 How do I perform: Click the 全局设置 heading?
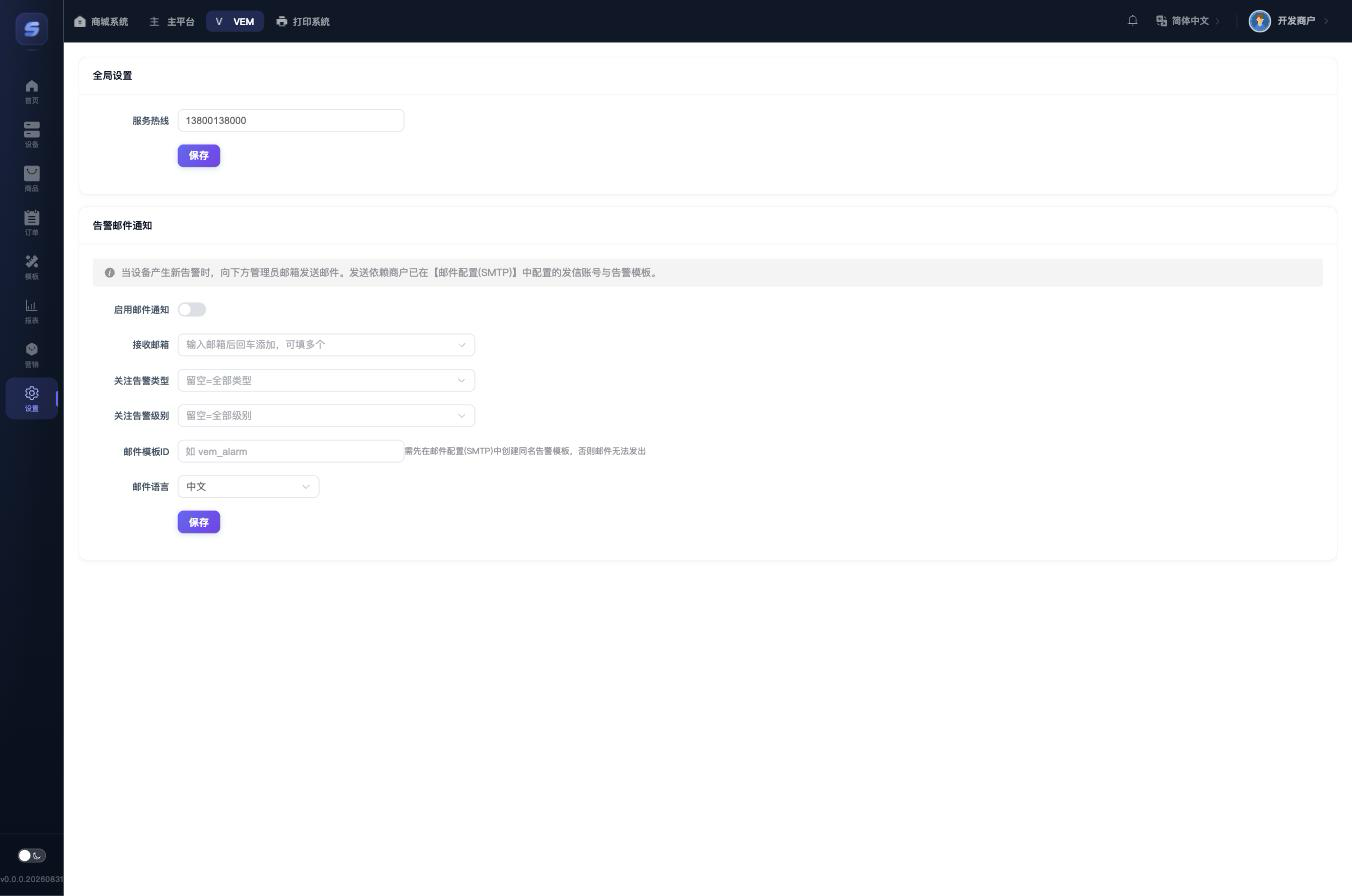tap(112, 76)
